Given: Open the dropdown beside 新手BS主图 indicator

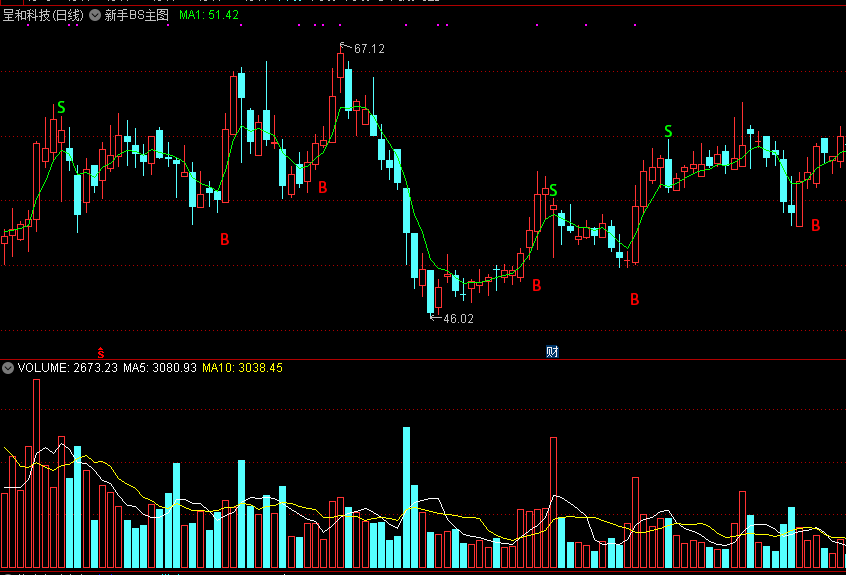Looking at the screenshot, I should click(95, 15).
